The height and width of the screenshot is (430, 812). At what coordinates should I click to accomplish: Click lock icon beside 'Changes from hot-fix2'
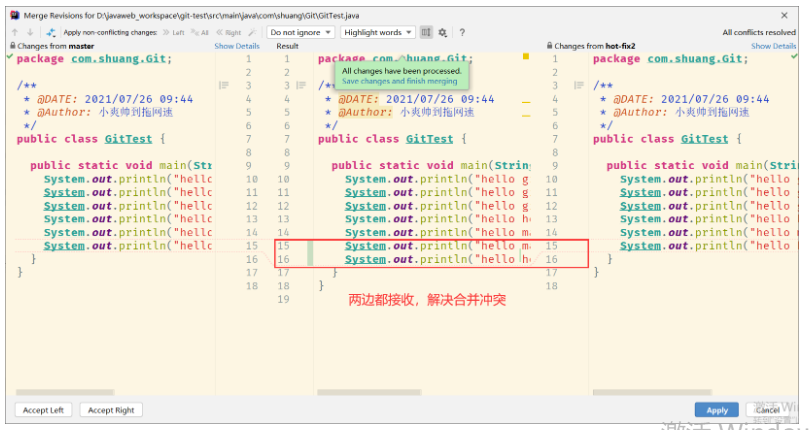pyautogui.click(x=549, y=46)
